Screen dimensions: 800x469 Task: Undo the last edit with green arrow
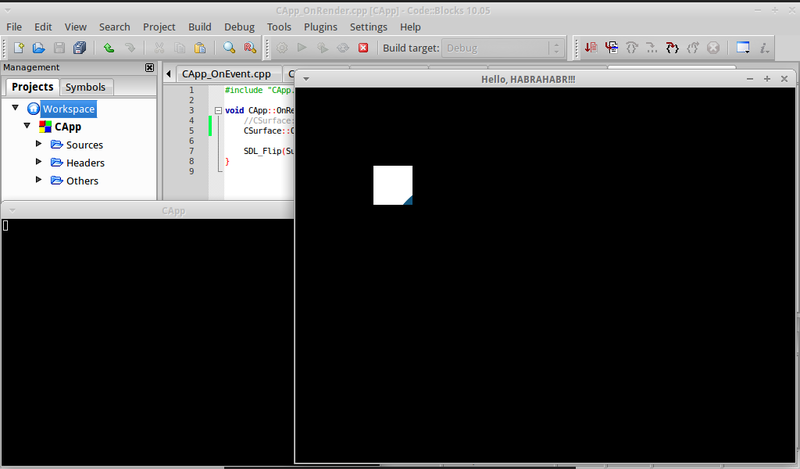[109, 48]
